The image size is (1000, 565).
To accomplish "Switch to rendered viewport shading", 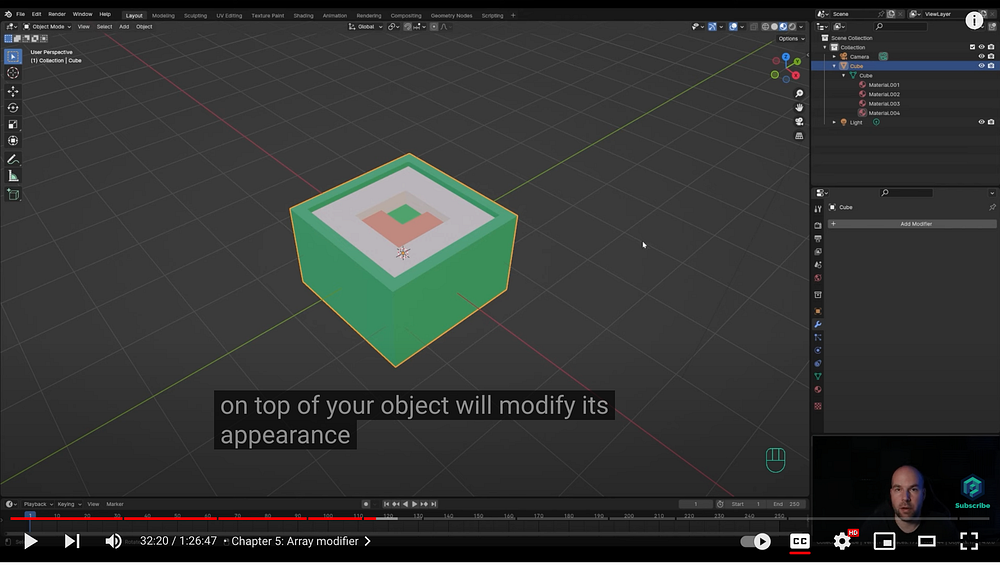I will (x=792, y=27).
